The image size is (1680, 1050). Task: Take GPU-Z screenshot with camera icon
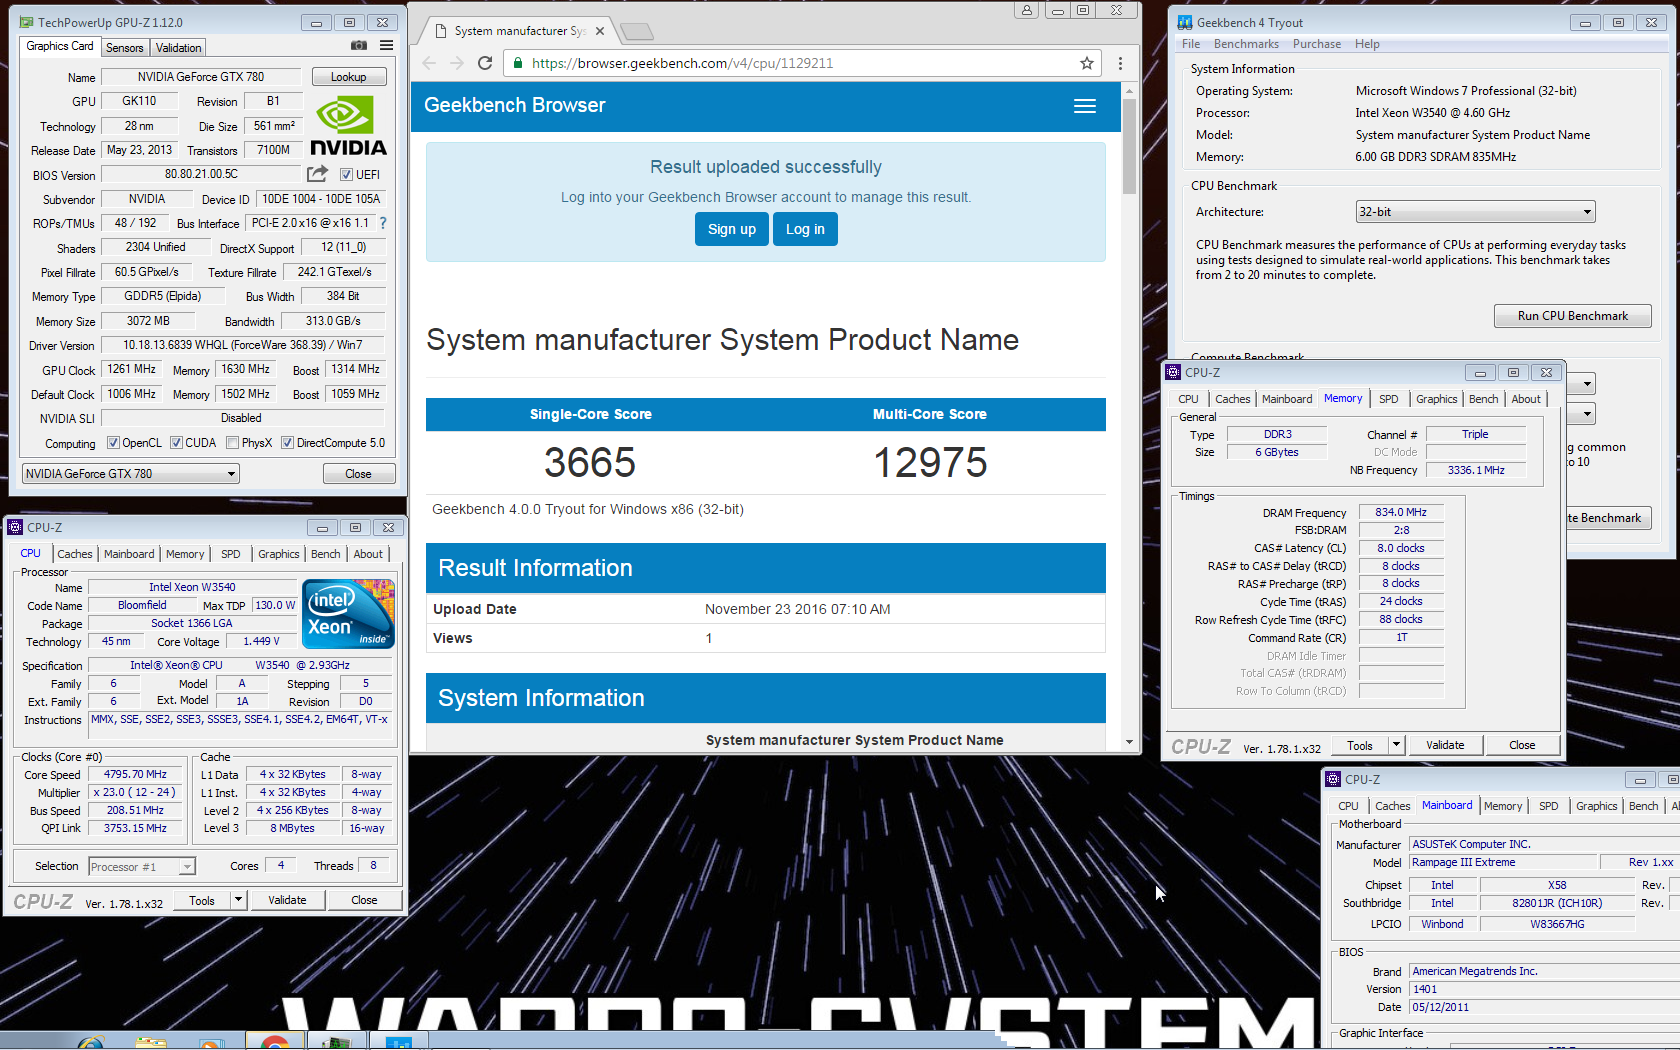point(359,46)
